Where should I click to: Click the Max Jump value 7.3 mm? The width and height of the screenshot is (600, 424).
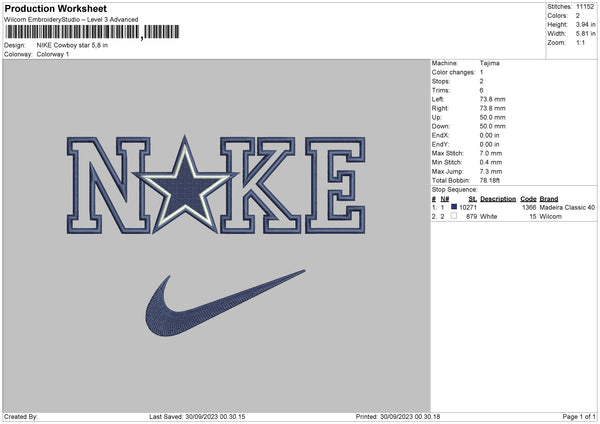(491, 171)
